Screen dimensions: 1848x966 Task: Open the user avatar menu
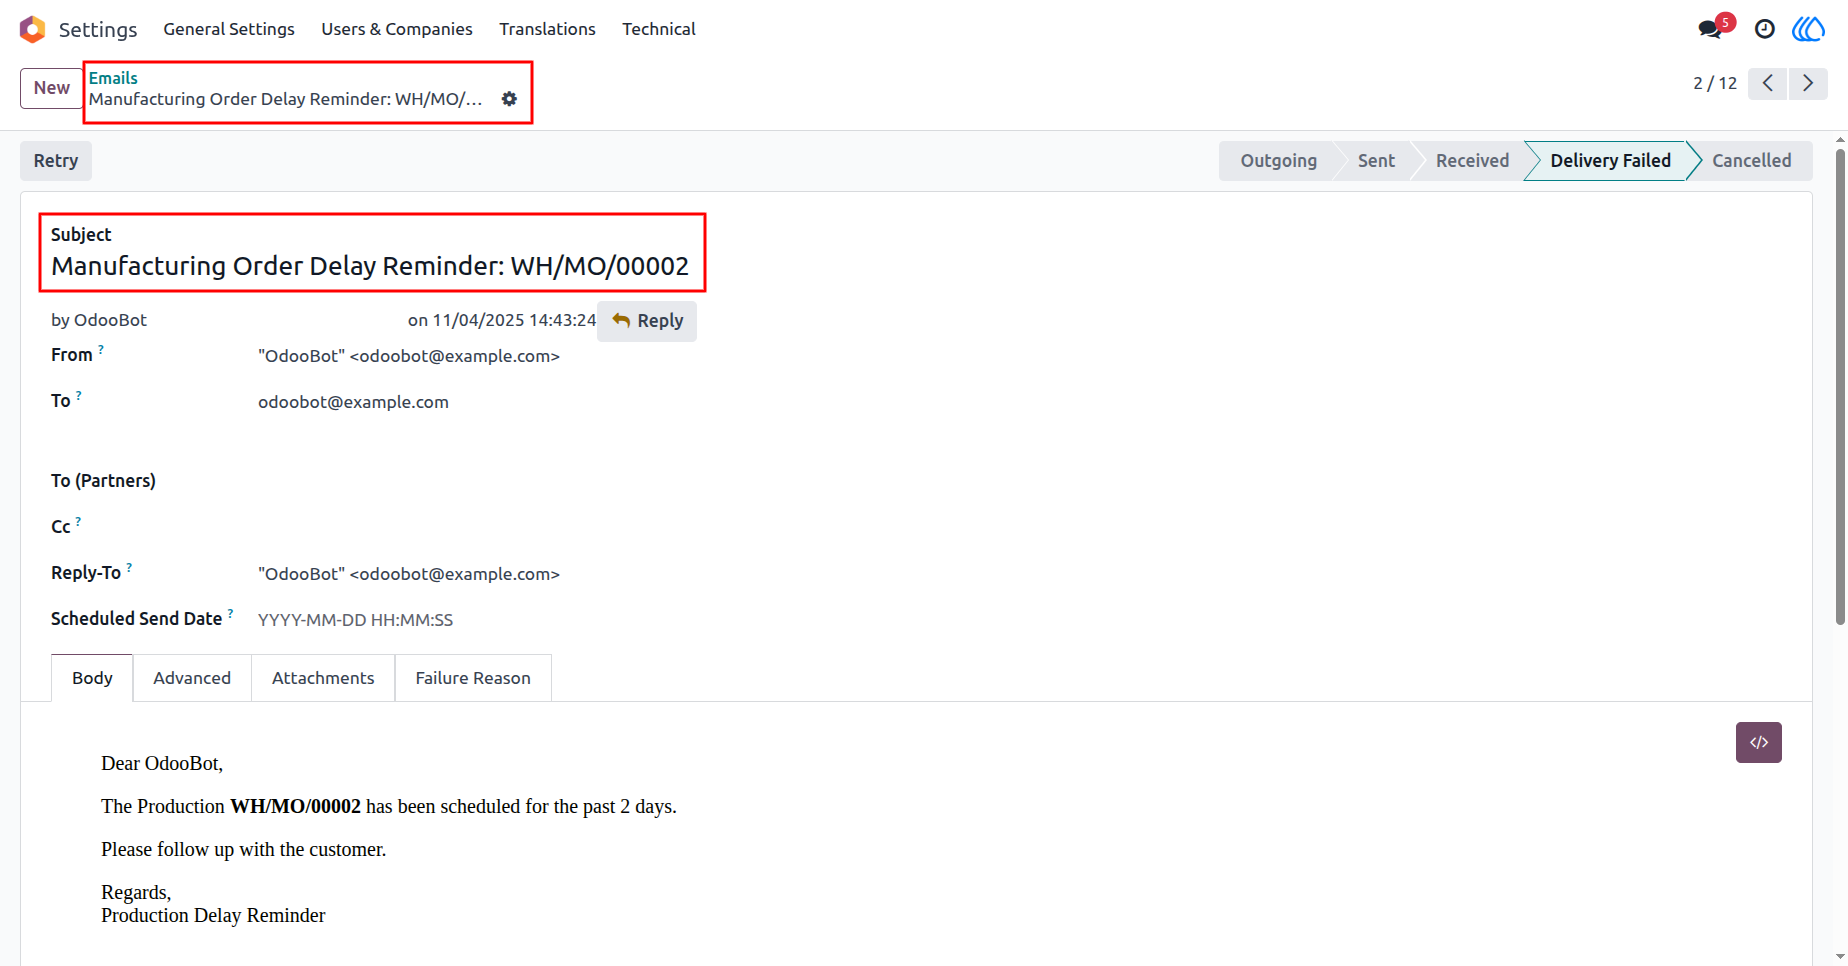coord(1808,29)
